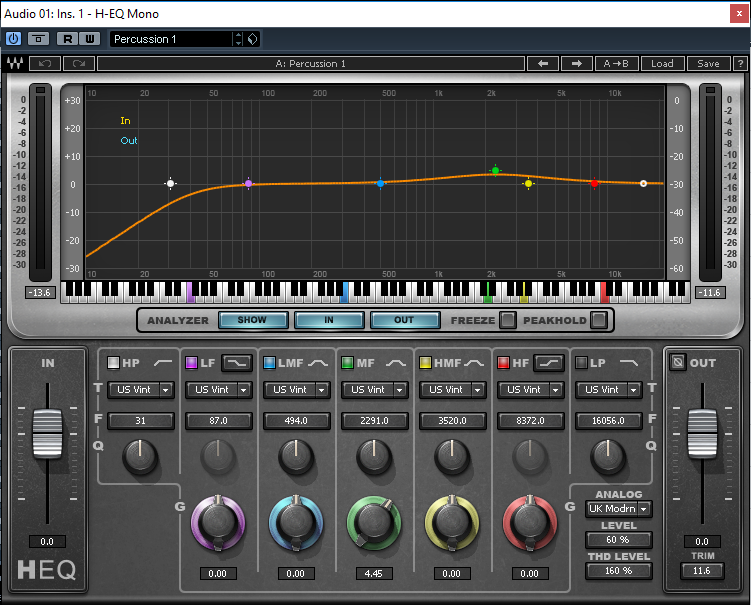The height and width of the screenshot is (605, 751).
Task: Open the ANALOG UK Modrn dropdown
Action: click(x=618, y=509)
